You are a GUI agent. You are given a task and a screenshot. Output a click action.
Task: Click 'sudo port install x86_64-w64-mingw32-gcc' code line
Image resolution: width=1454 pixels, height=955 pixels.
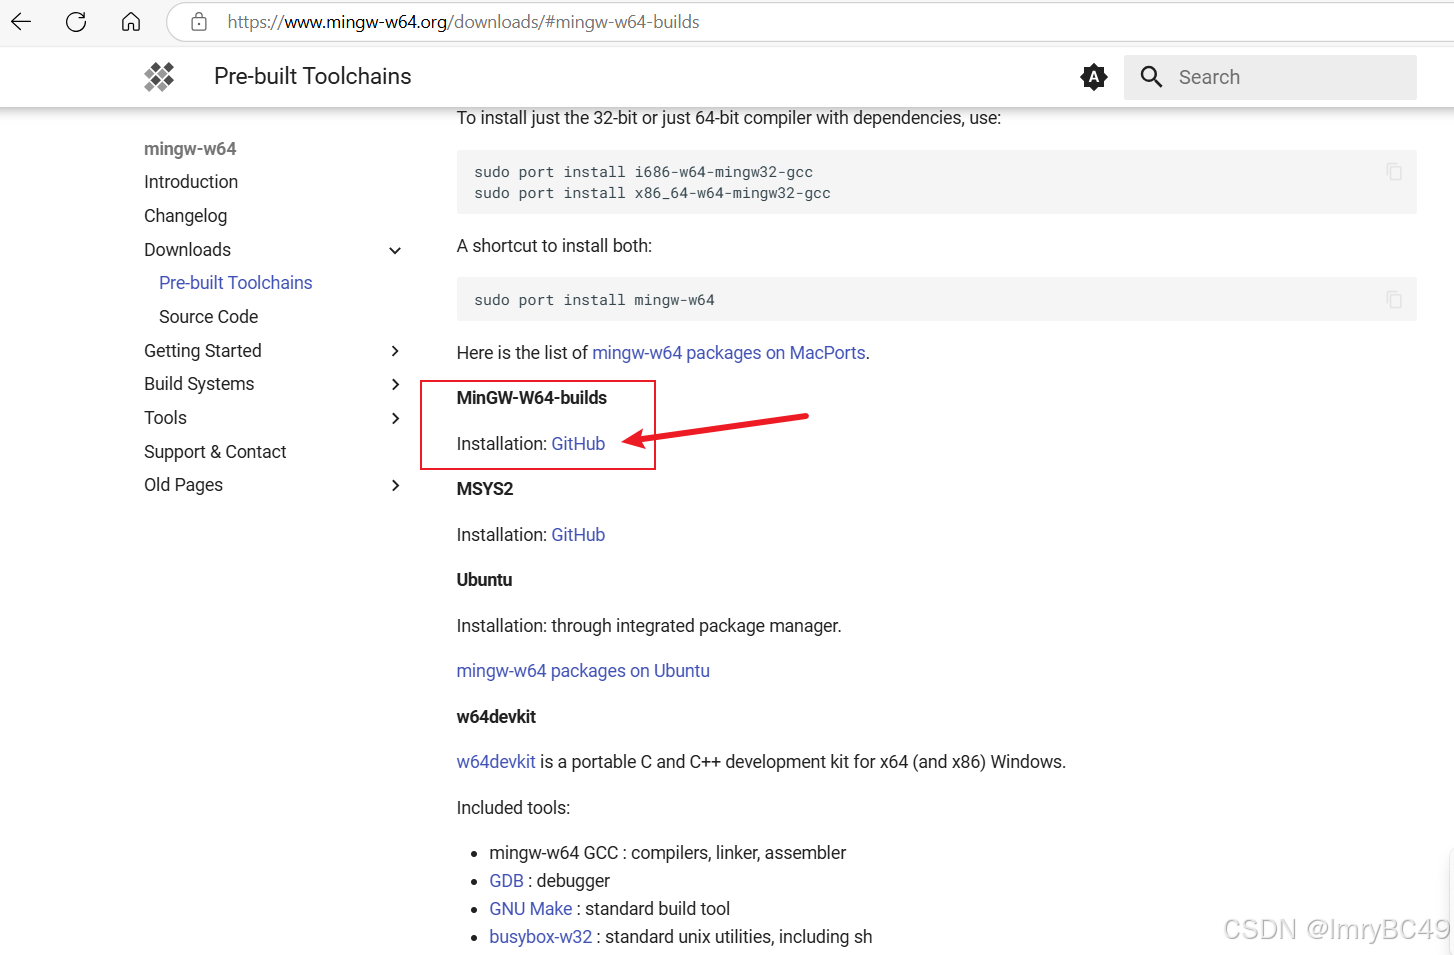pos(652,193)
